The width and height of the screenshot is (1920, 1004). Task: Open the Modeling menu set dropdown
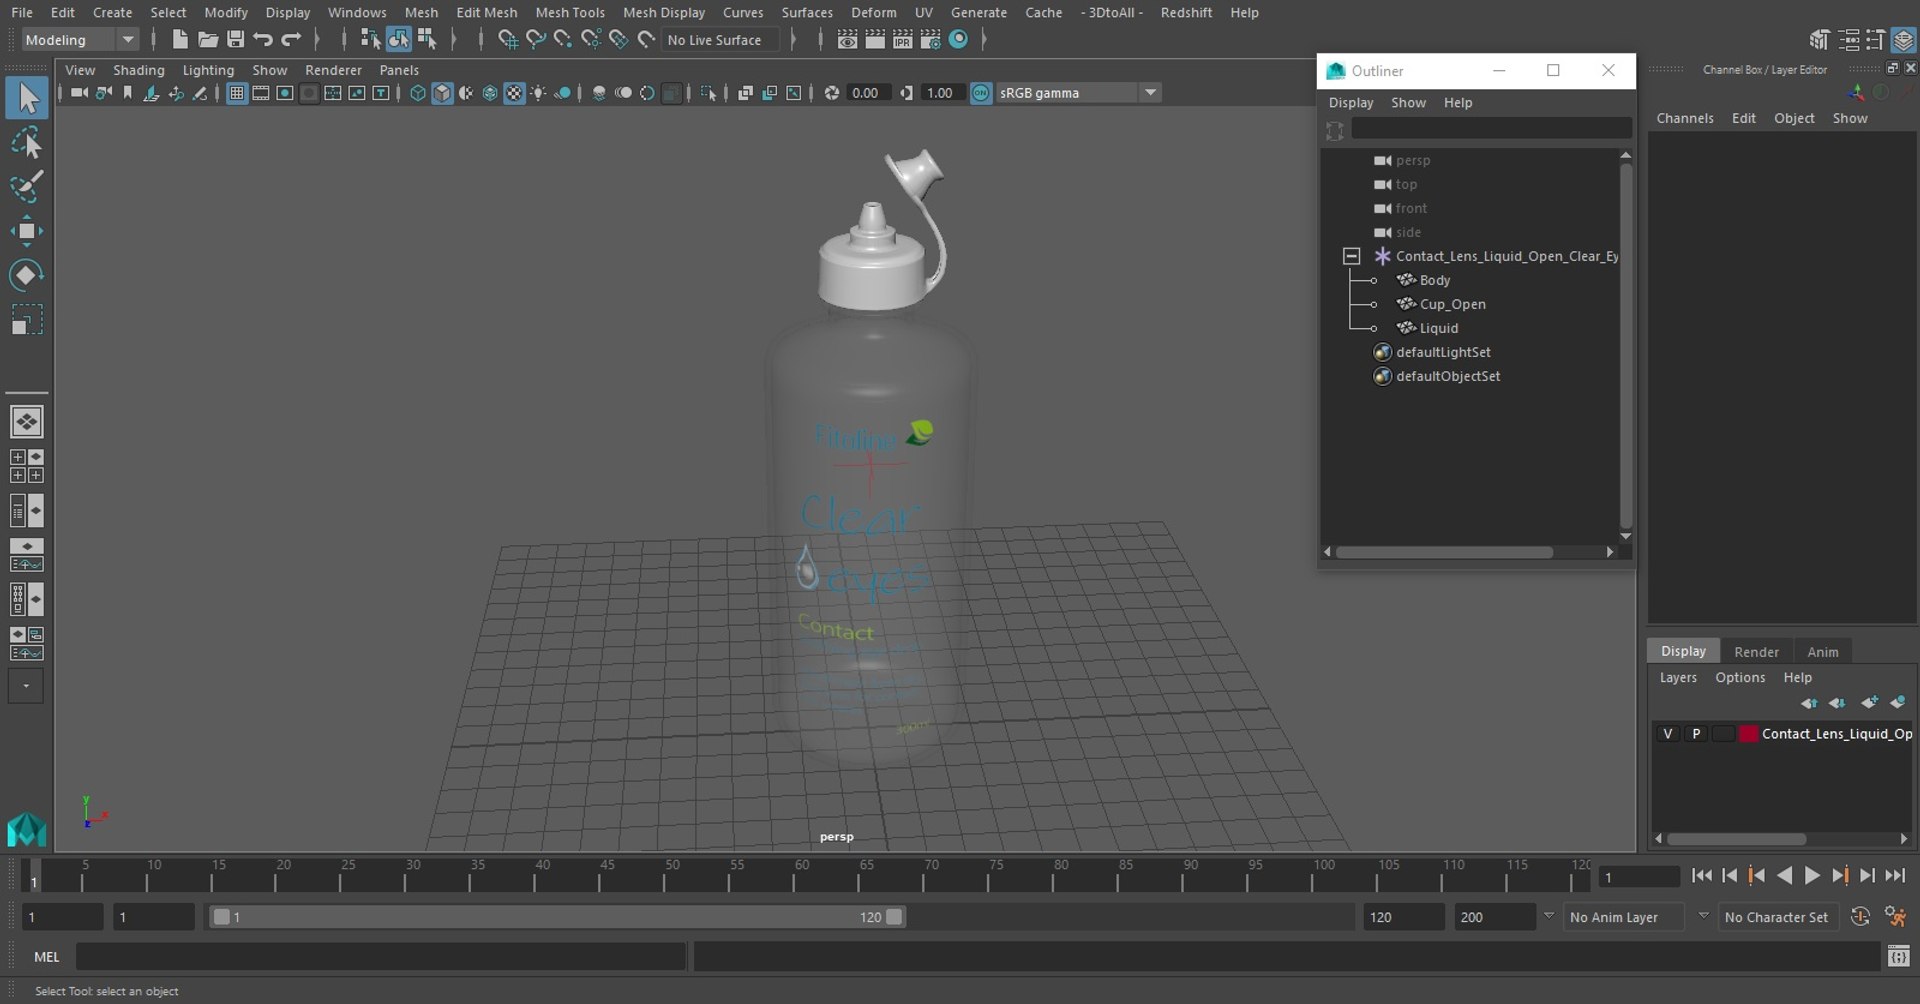click(x=128, y=40)
